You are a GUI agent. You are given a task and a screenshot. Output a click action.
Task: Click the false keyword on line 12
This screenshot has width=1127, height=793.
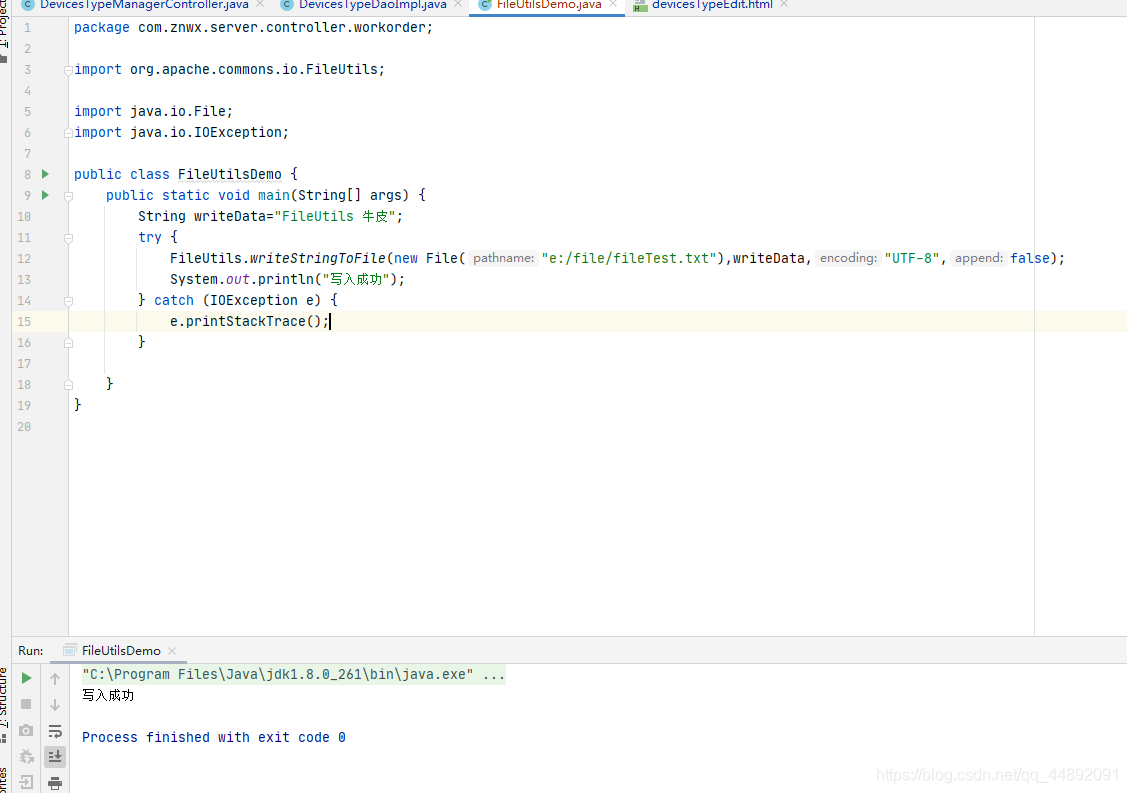tap(1030, 258)
